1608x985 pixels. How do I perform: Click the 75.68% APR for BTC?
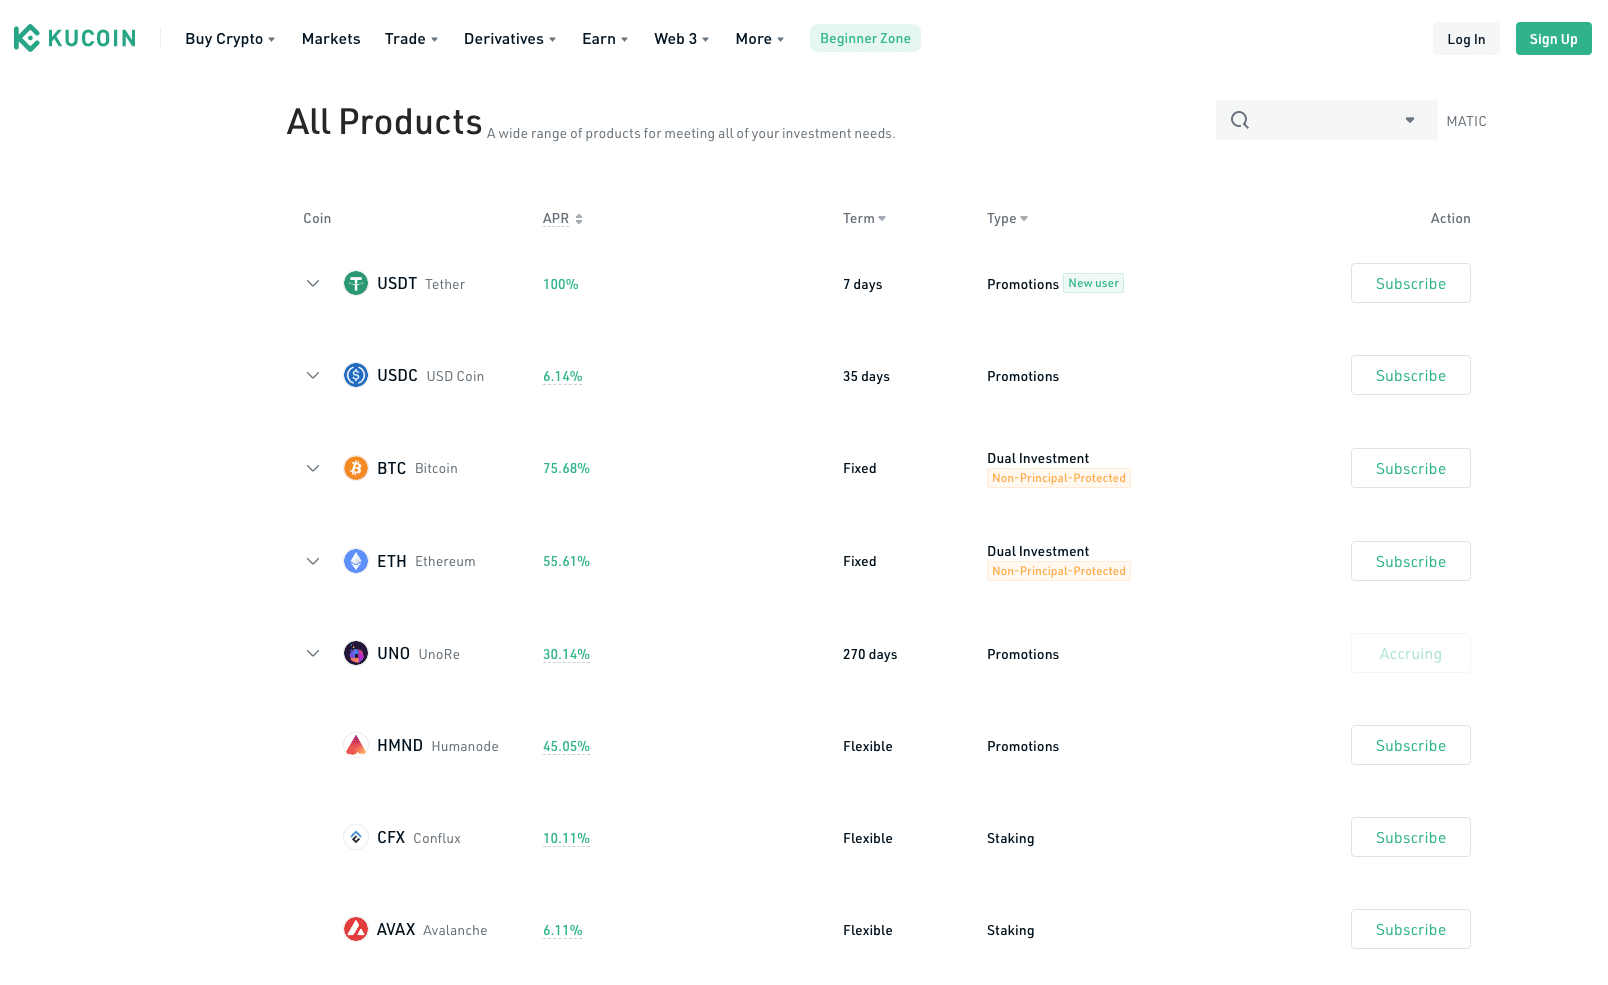click(566, 468)
